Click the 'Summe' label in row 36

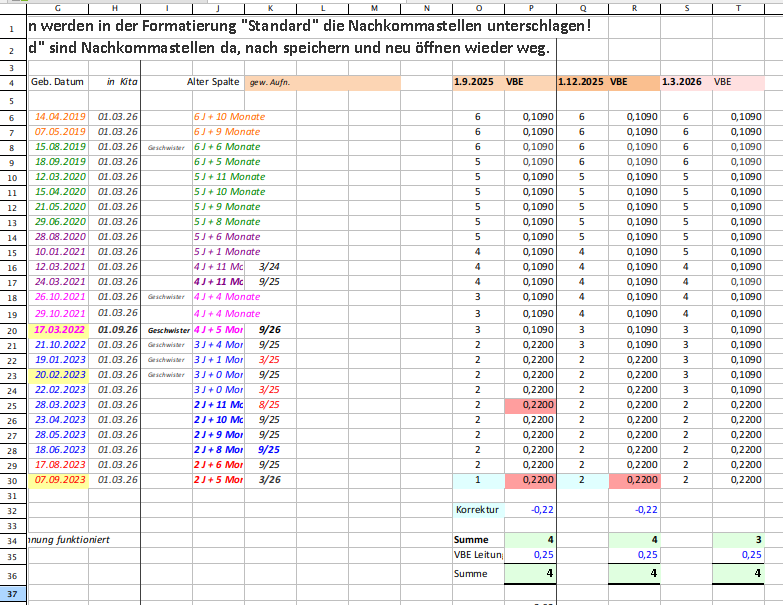(470, 574)
